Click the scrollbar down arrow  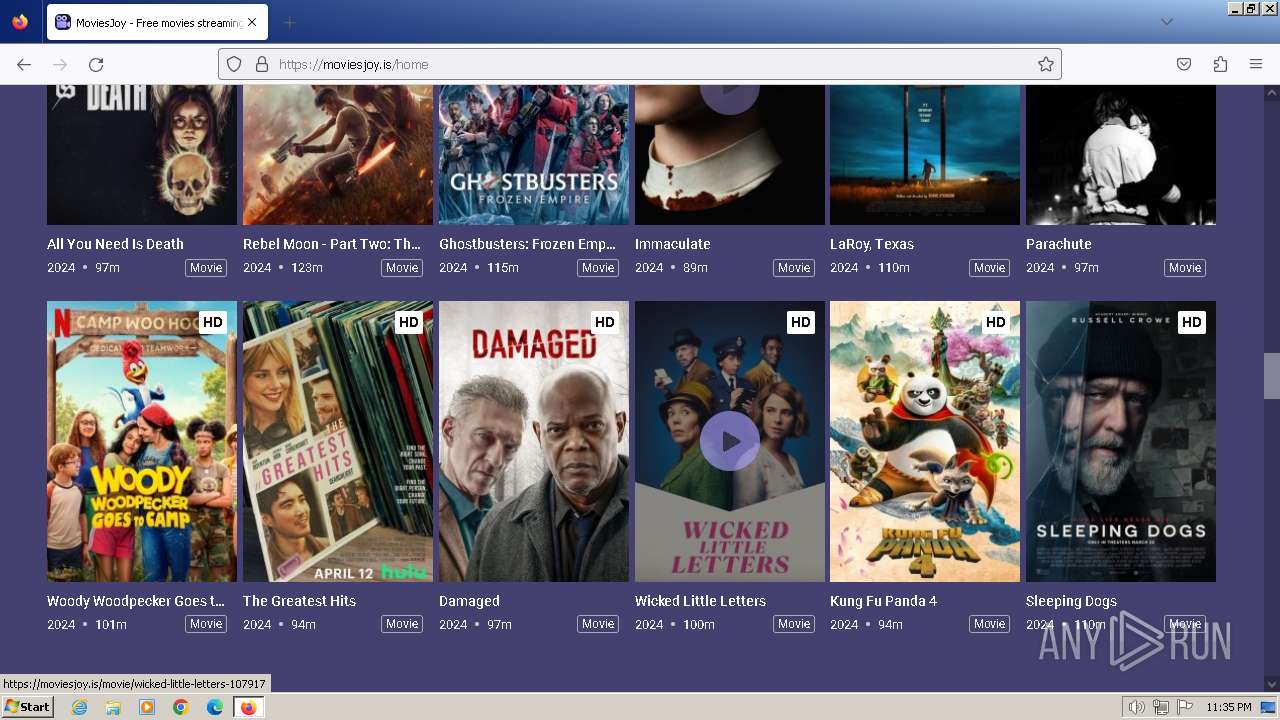(x=1271, y=684)
